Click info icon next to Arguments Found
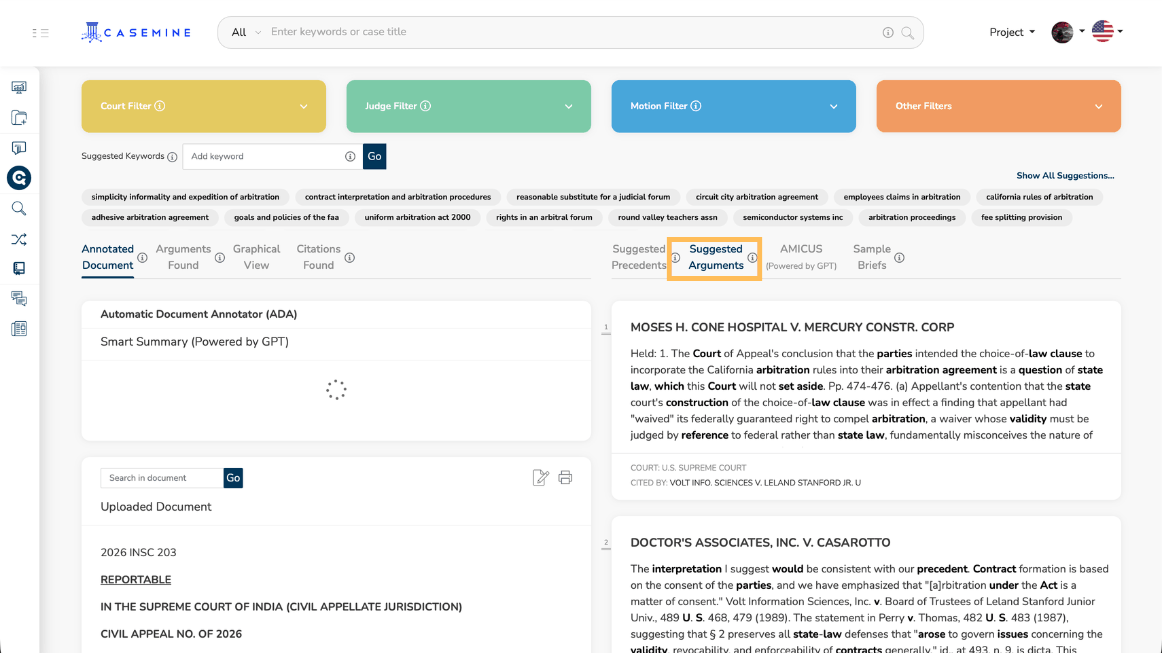 coord(220,258)
